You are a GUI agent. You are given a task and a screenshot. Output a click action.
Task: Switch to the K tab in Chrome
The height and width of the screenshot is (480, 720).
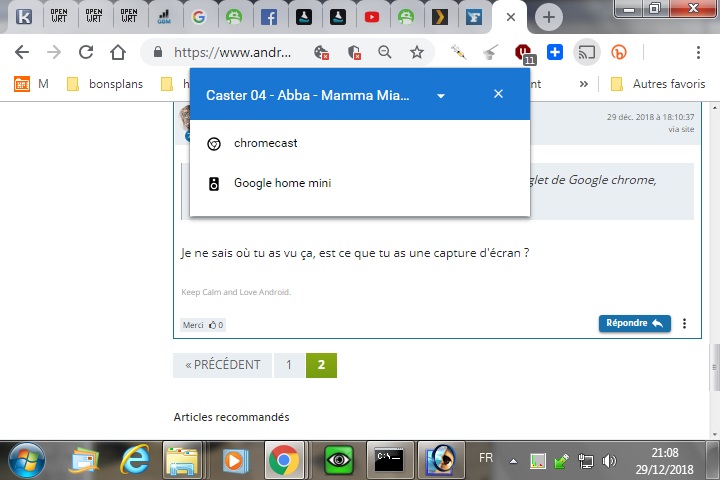pyautogui.click(x=24, y=17)
